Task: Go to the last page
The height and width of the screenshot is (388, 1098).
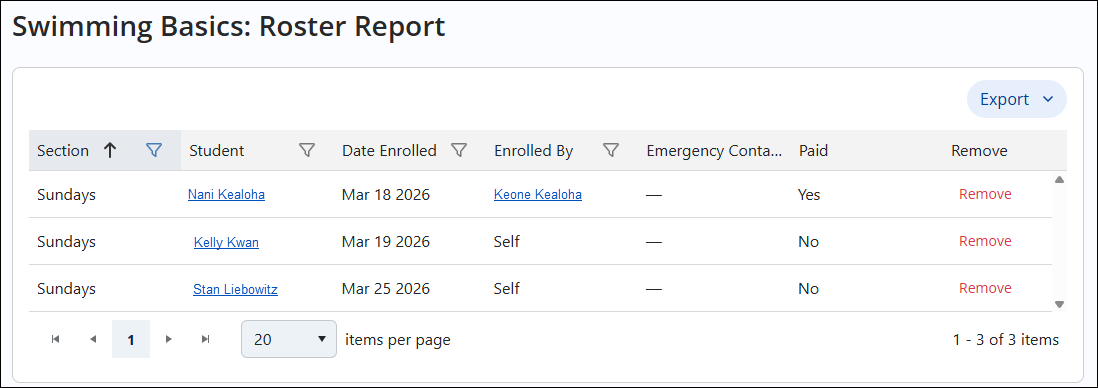Action: 205,339
